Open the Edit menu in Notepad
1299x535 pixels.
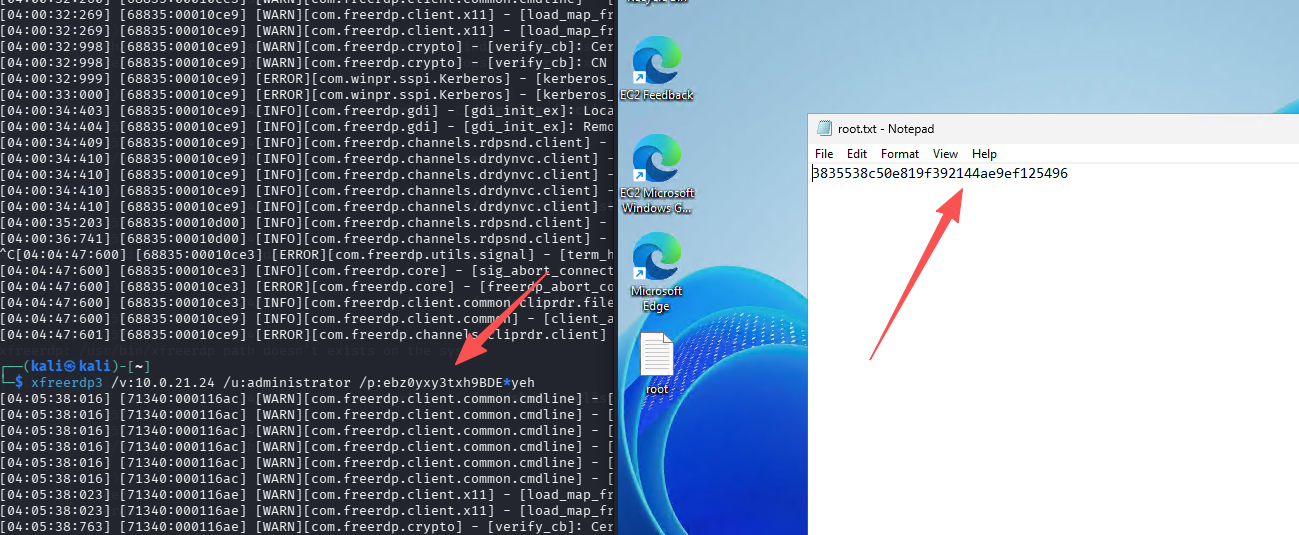click(857, 154)
